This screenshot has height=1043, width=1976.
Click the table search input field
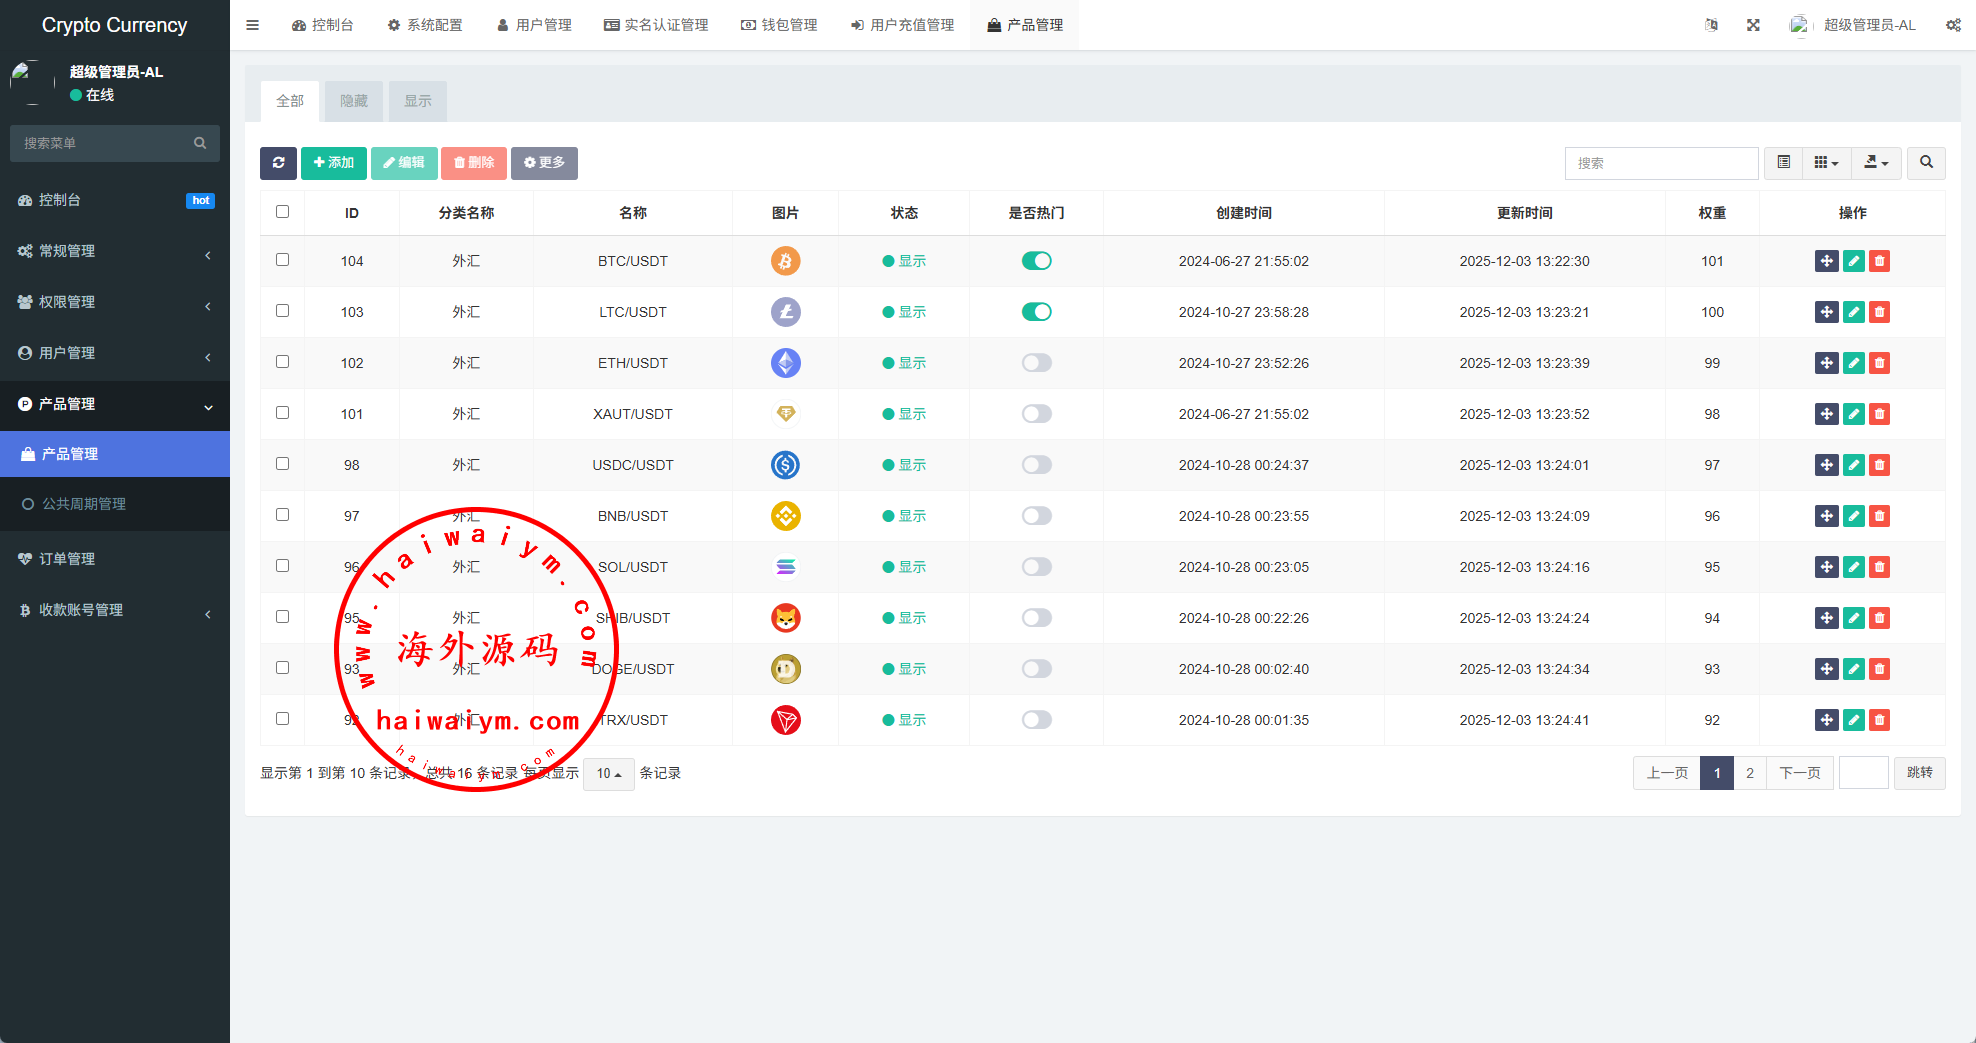(x=1660, y=163)
